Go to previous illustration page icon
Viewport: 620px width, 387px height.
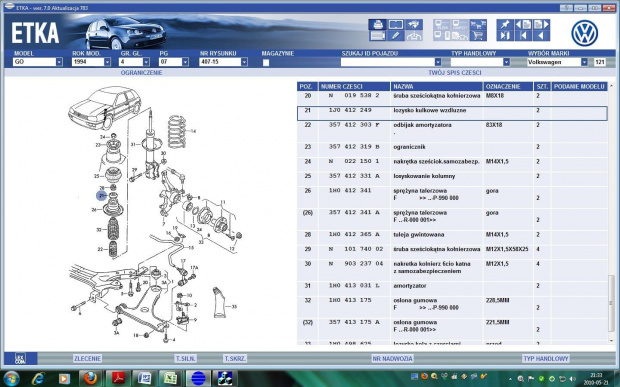pos(524,25)
